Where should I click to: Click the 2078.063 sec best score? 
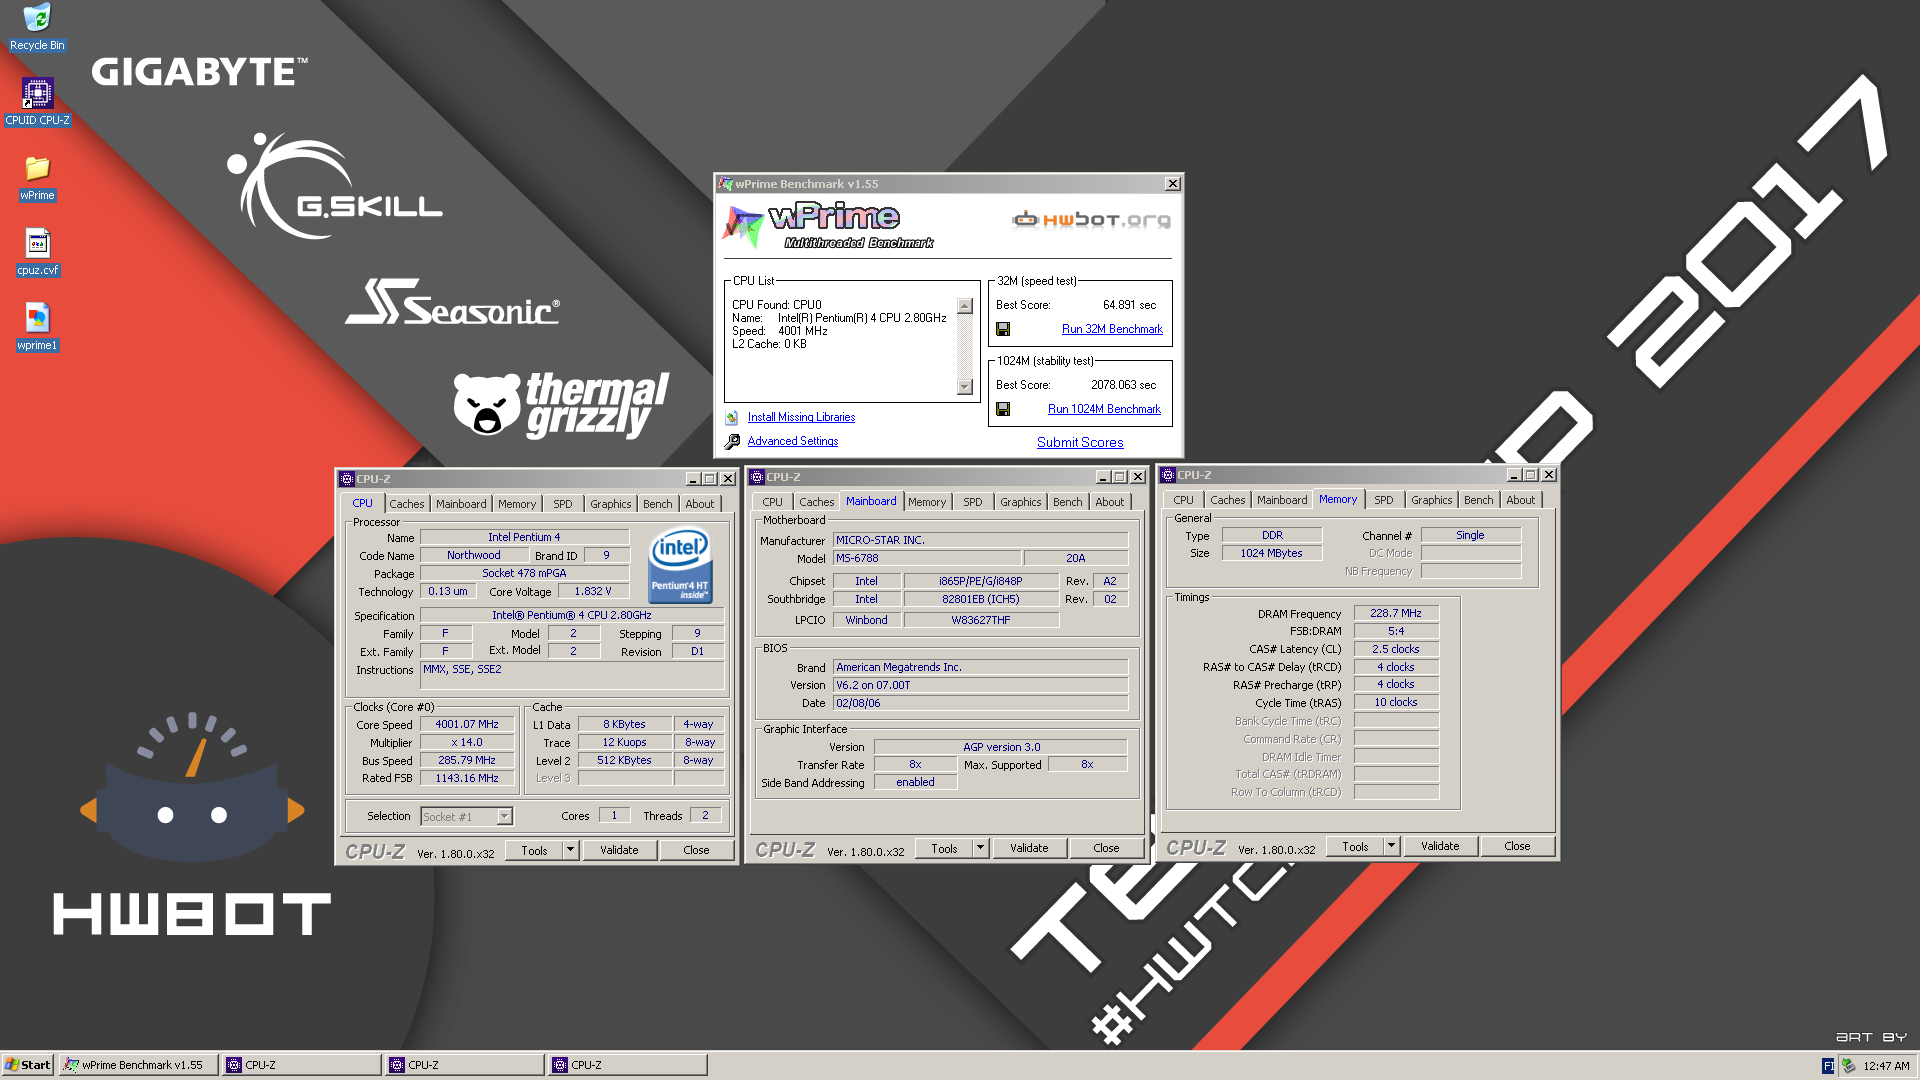(x=1123, y=385)
